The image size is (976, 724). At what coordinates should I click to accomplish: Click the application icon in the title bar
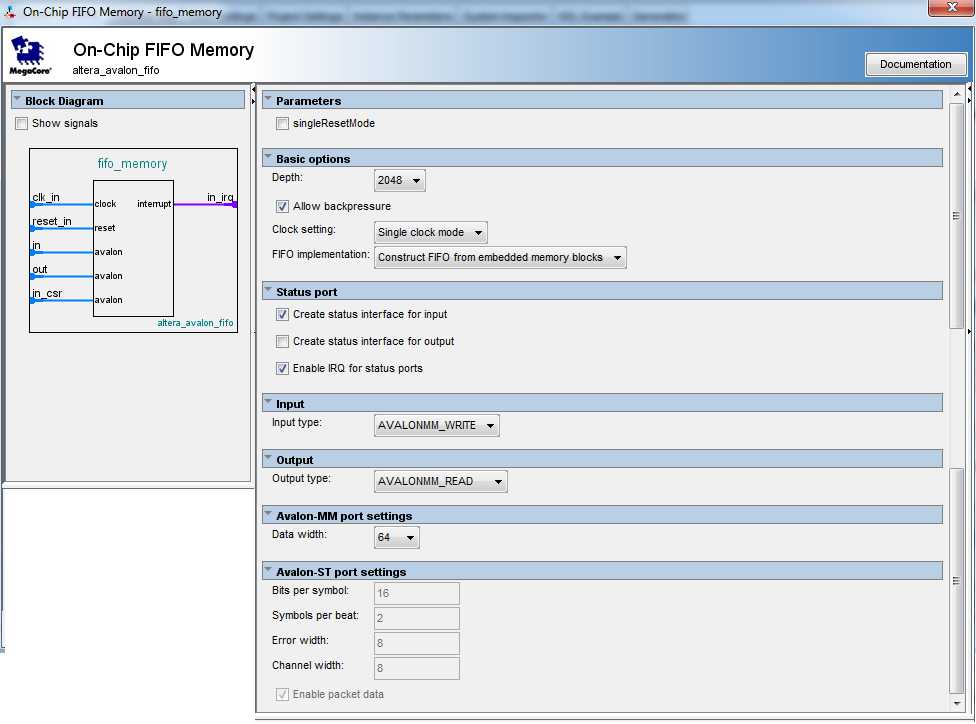tap(10, 11)
